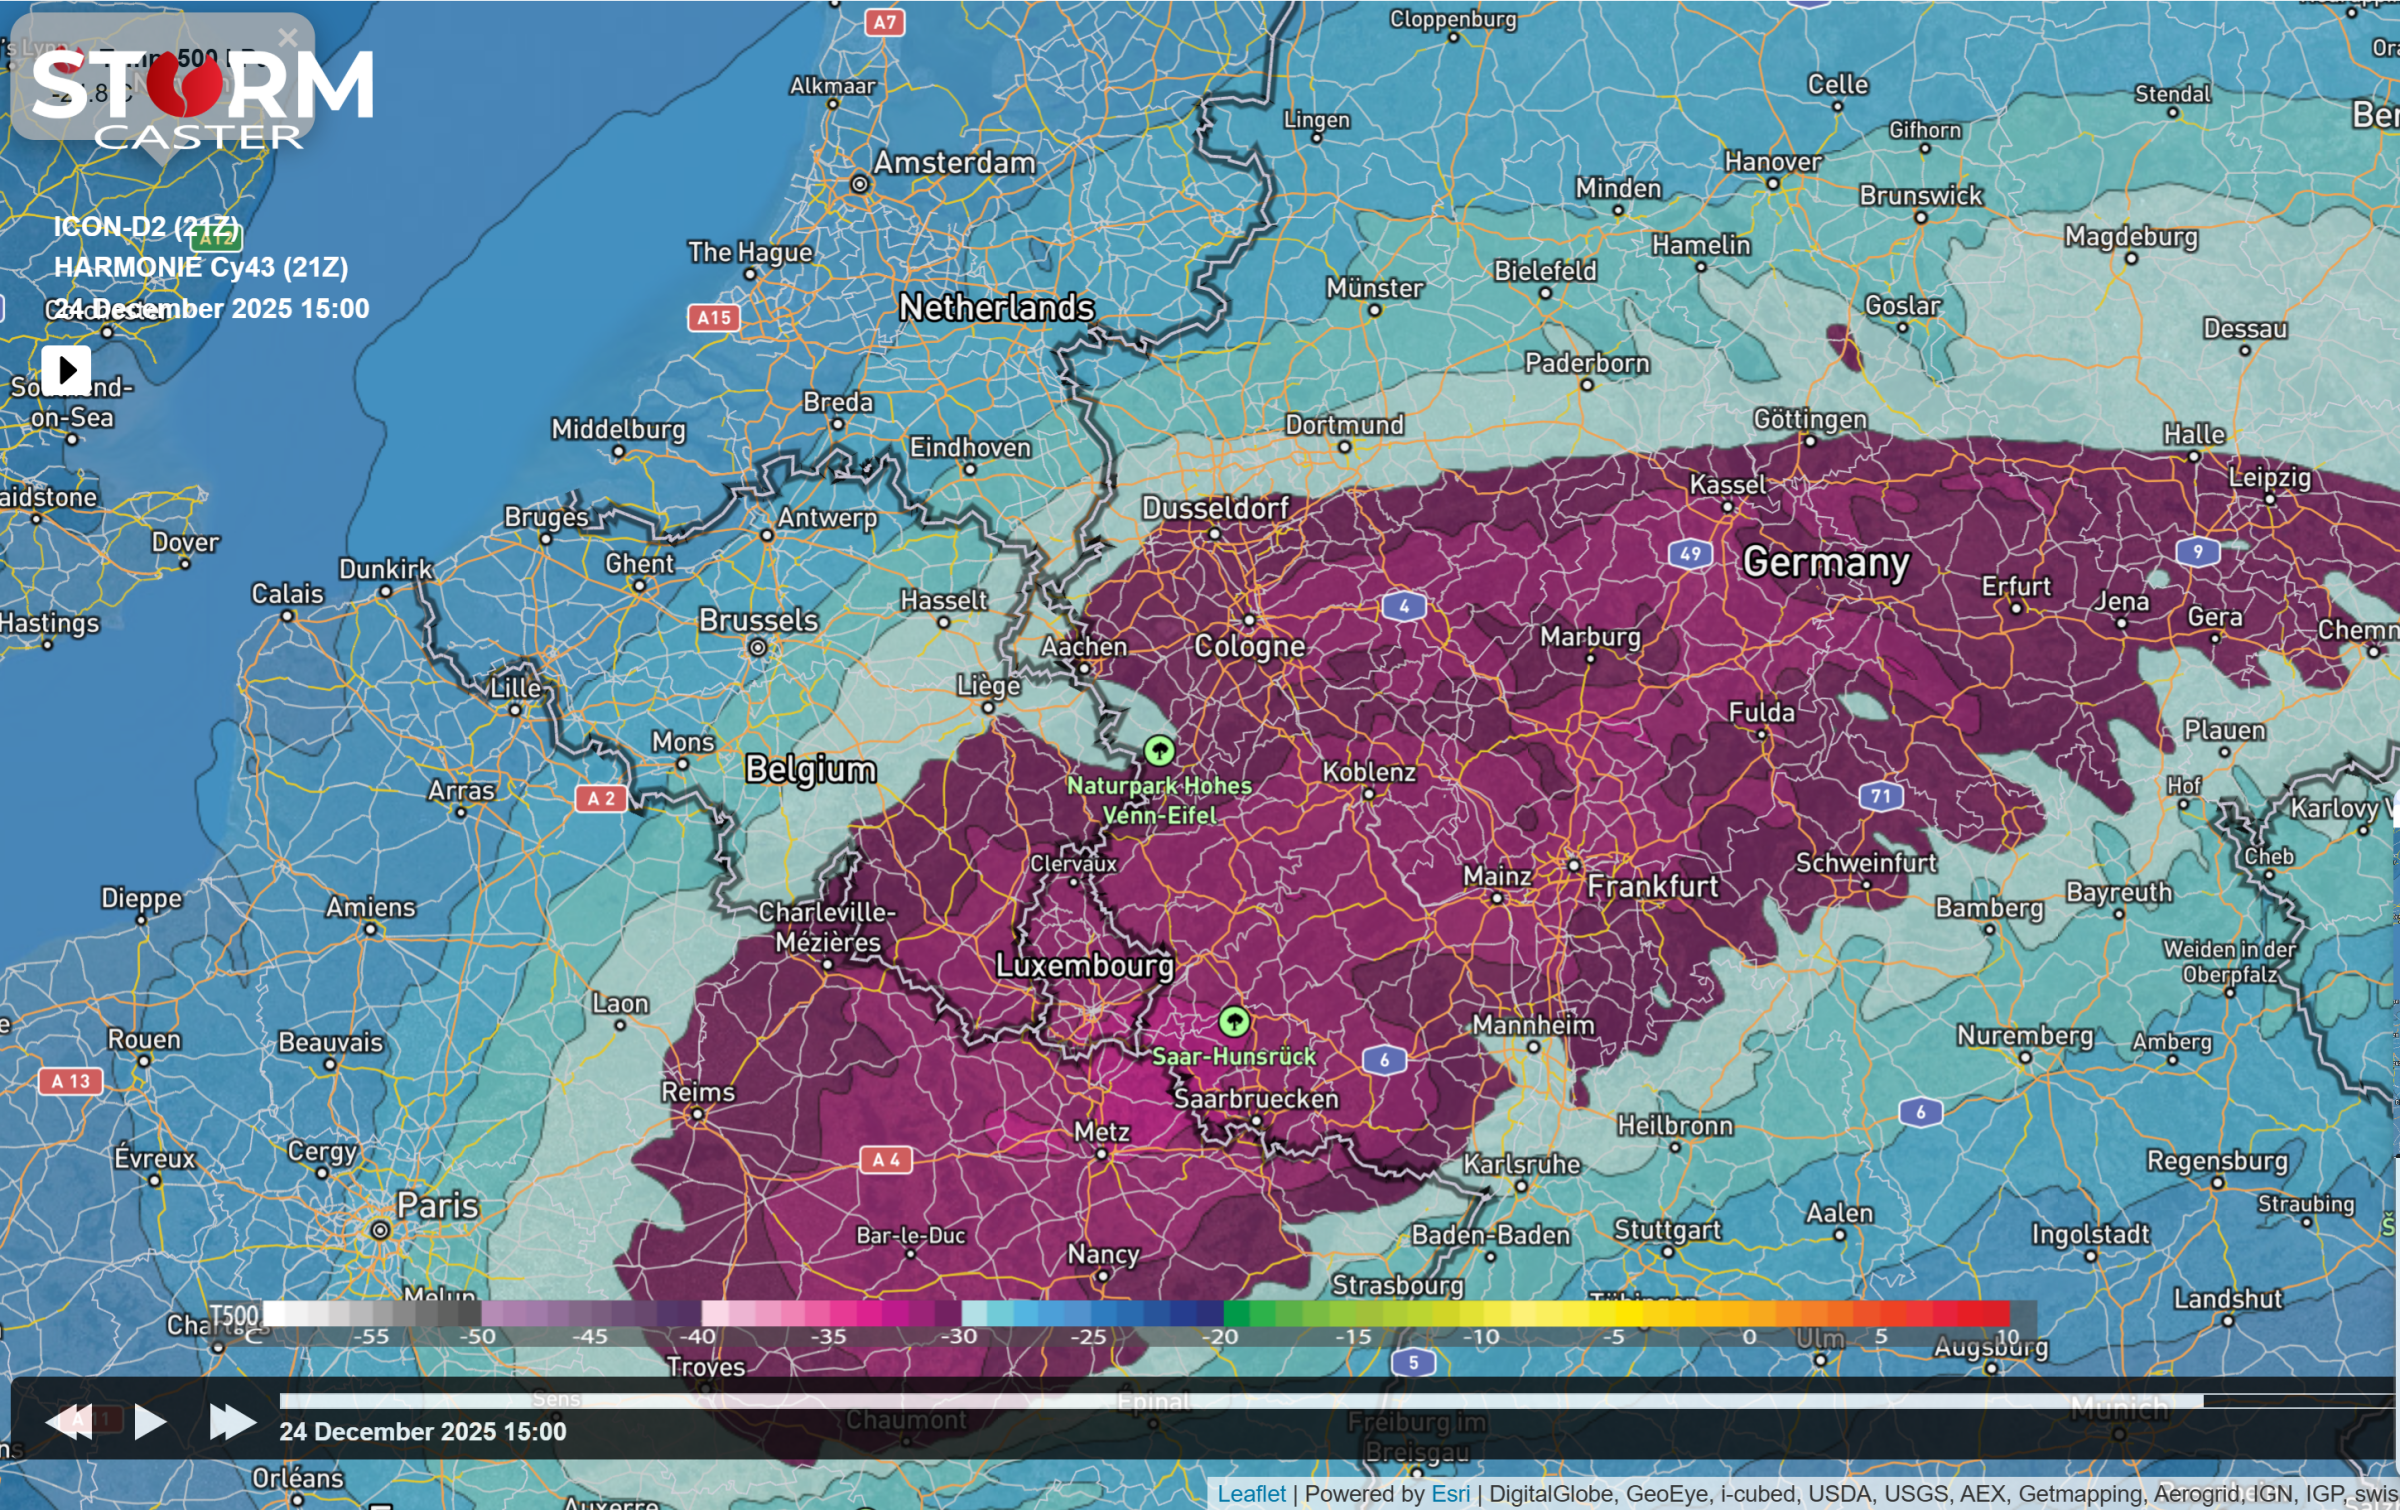2400x1510 pixels.
Task: Click the Amsterdam city marker
Action: coord(859,184)
